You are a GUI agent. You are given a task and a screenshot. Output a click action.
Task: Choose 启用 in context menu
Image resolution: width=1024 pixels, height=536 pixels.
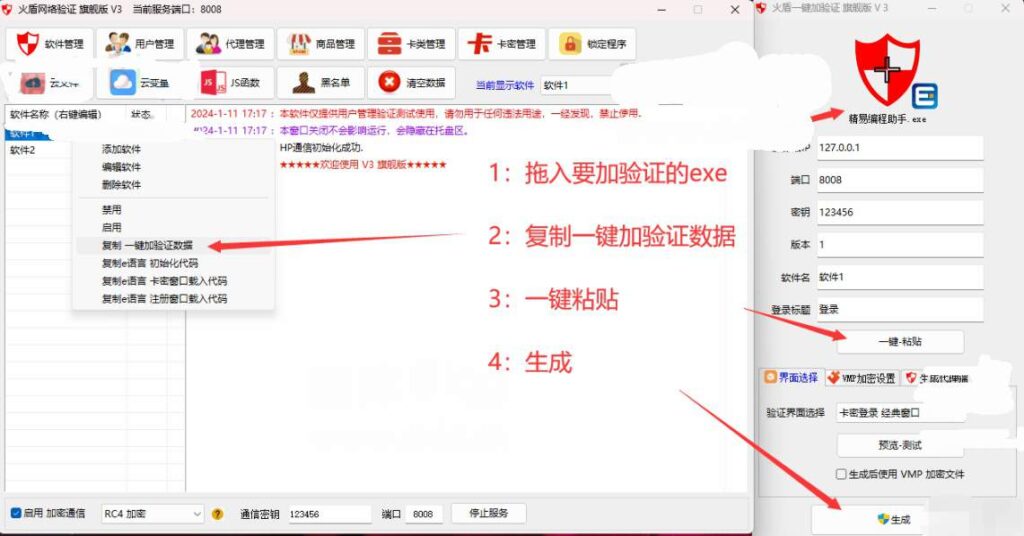(x=112, y=227)
